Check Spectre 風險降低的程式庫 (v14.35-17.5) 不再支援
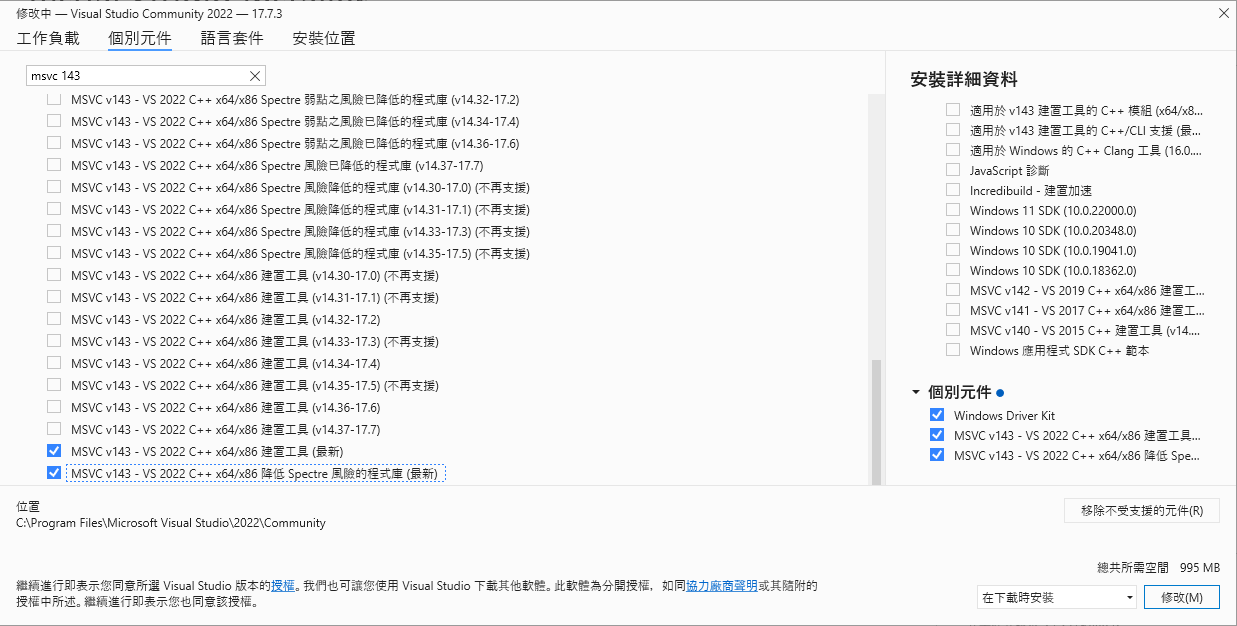Viewport: 1237px width, 626px height. click(x=54, y=254)
